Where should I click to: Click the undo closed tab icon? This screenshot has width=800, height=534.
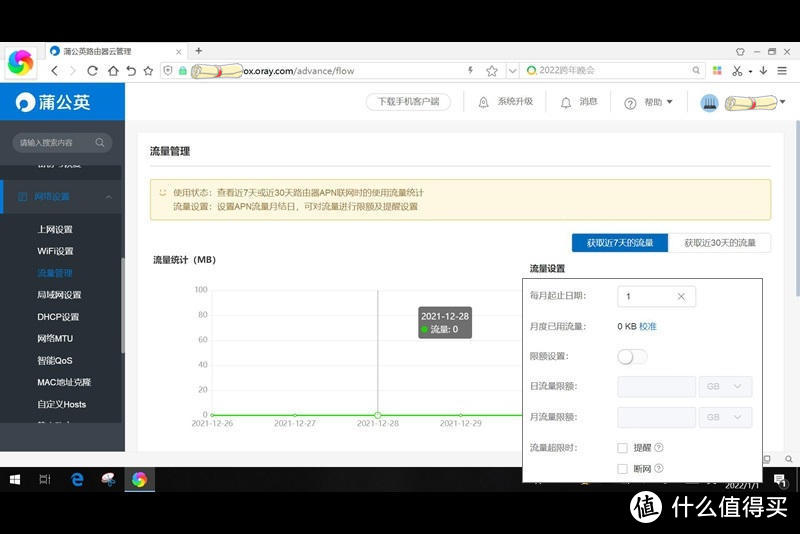[131, 71]
